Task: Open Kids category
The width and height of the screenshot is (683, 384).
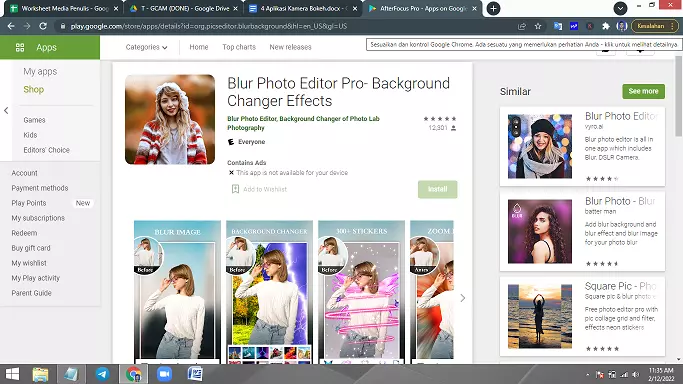Action: tap(30, 135)
